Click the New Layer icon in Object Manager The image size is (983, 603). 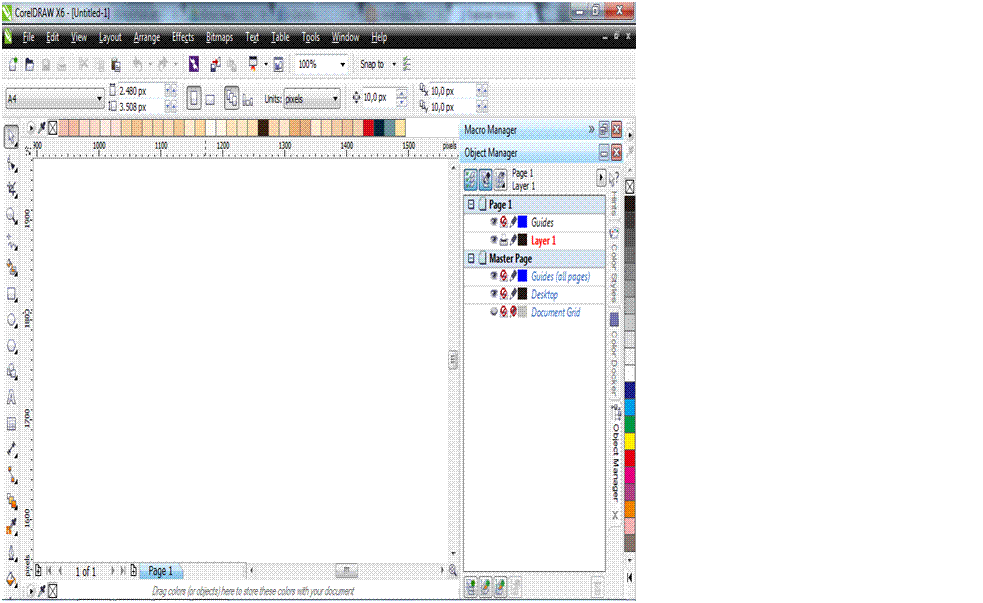(x=471, y=587)
